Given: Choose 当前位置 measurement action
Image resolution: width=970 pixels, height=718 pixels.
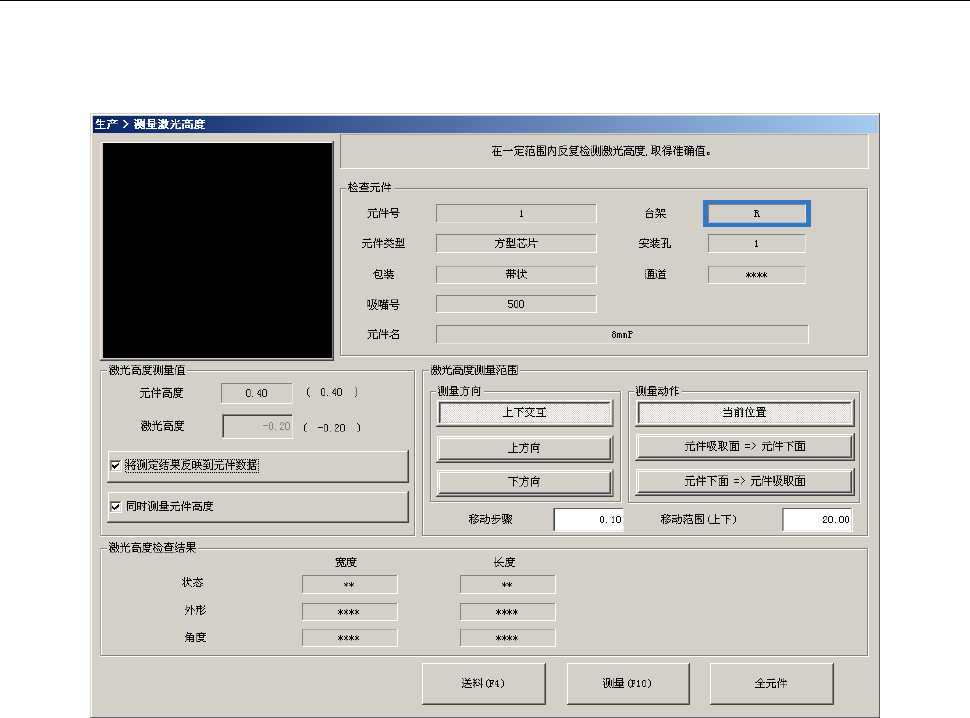Looking at the screenshot, I should (745, 412).
